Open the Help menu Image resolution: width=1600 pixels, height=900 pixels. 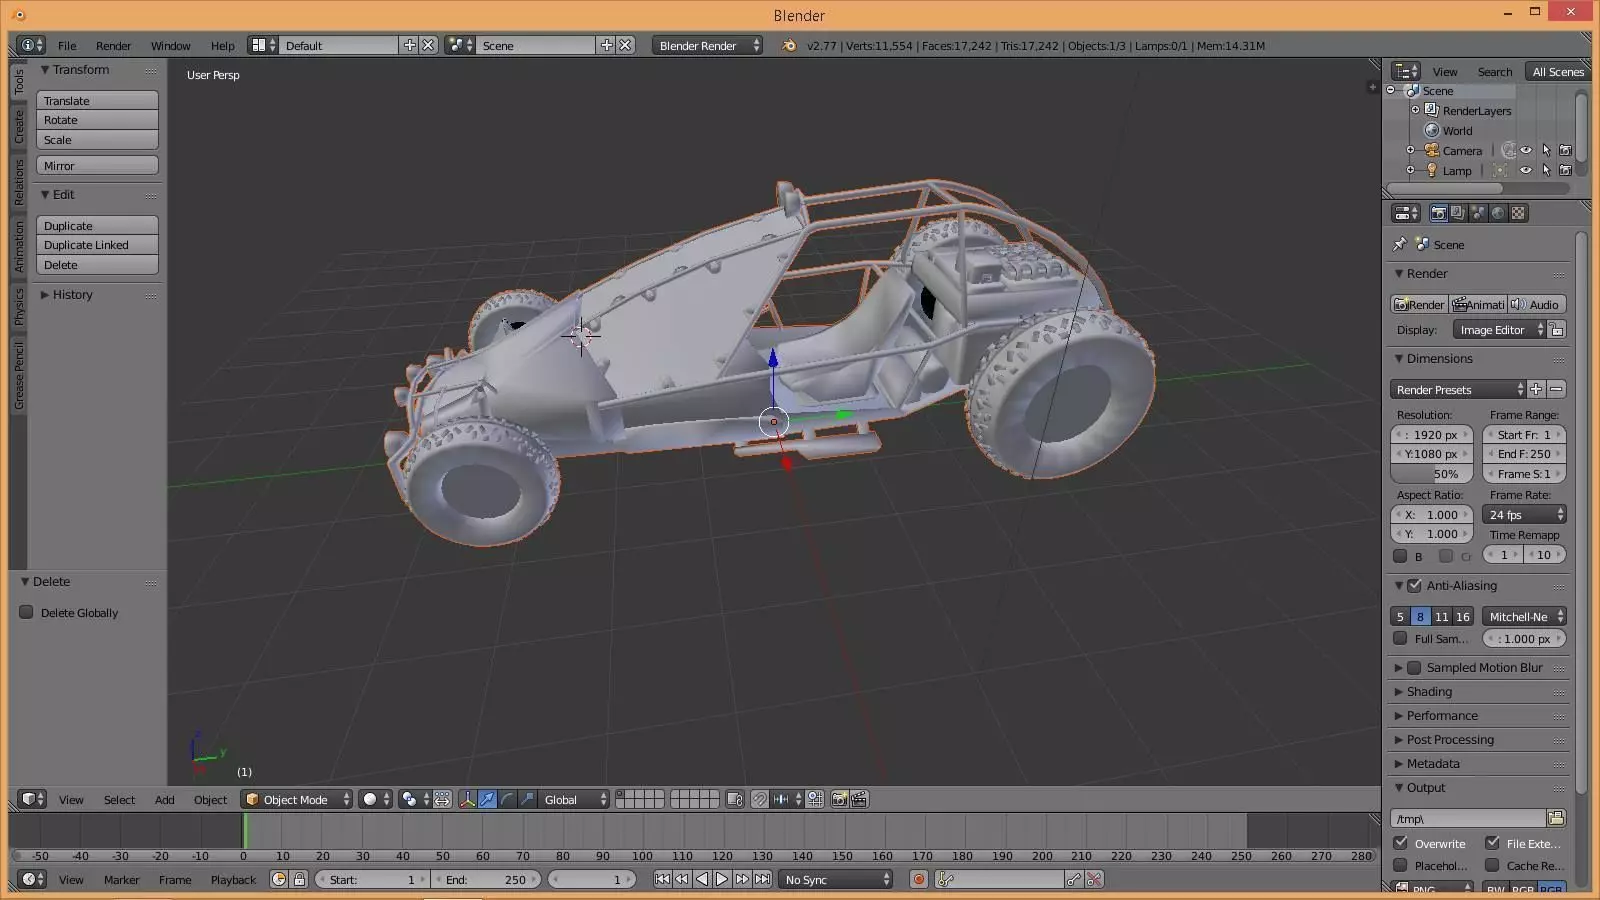[222, 45]
